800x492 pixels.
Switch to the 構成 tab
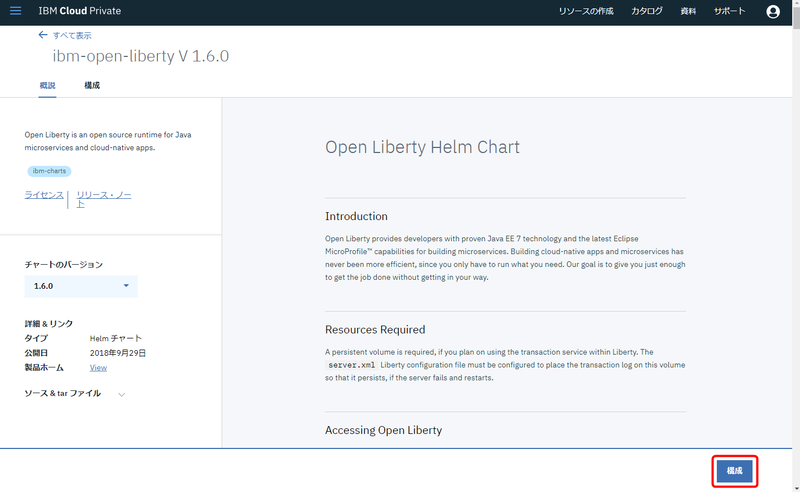coord(92,85)
